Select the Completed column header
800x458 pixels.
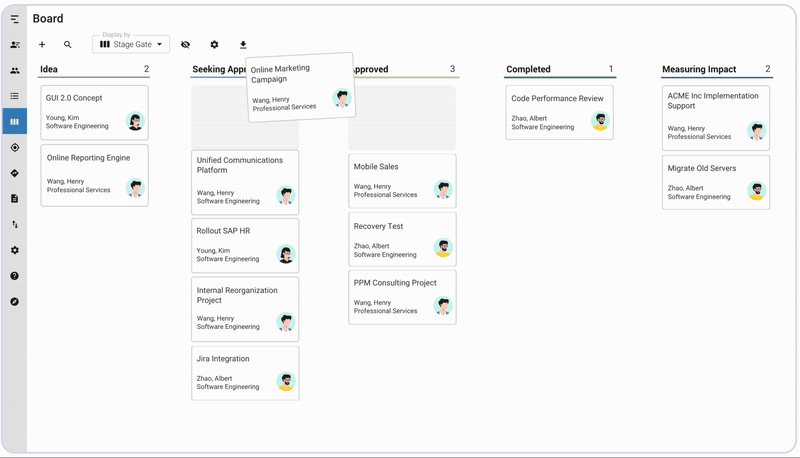[x=528, y=70]
